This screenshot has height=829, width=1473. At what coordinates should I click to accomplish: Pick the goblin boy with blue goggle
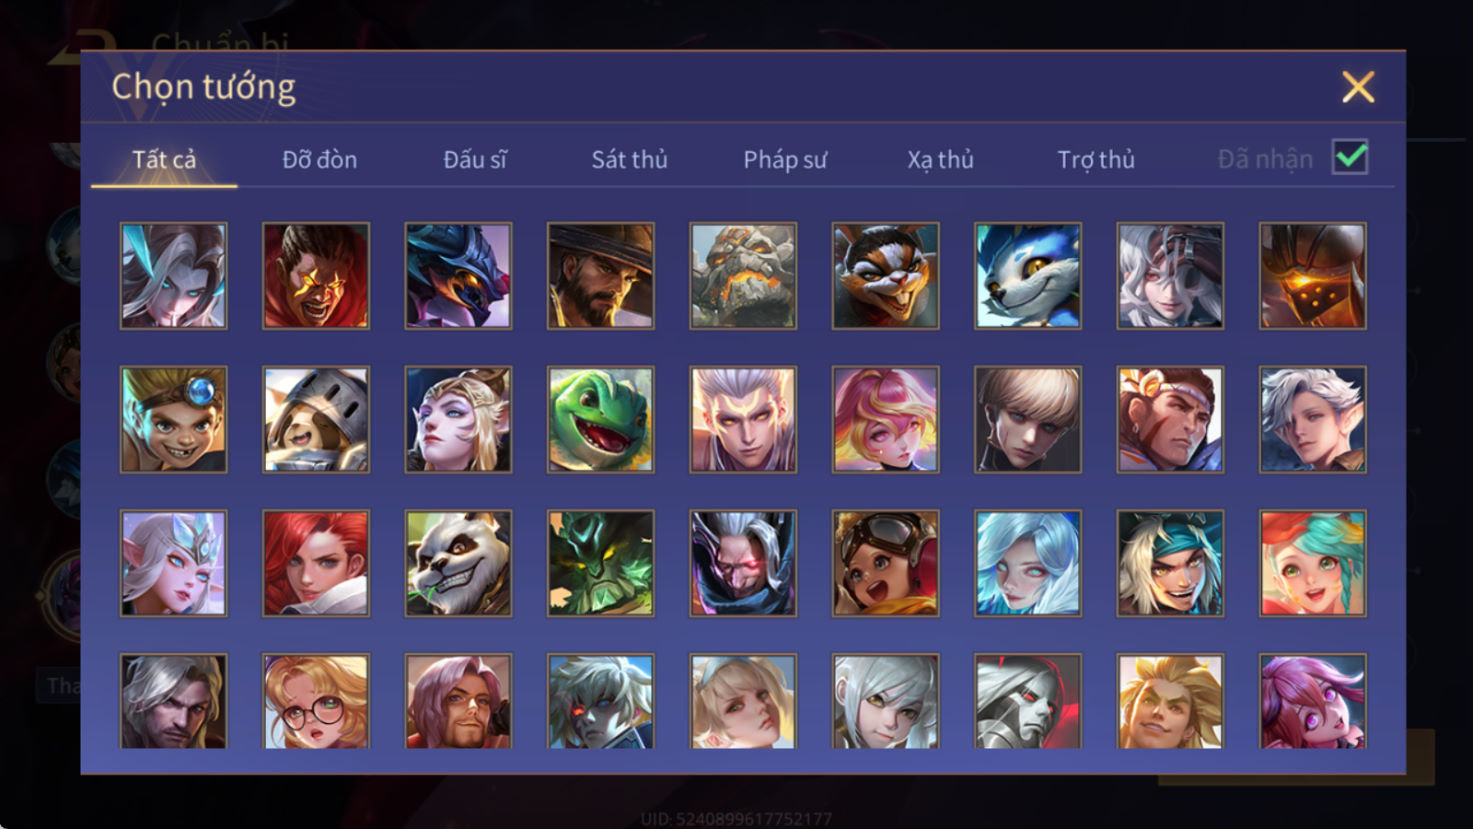tap(173, 419)
